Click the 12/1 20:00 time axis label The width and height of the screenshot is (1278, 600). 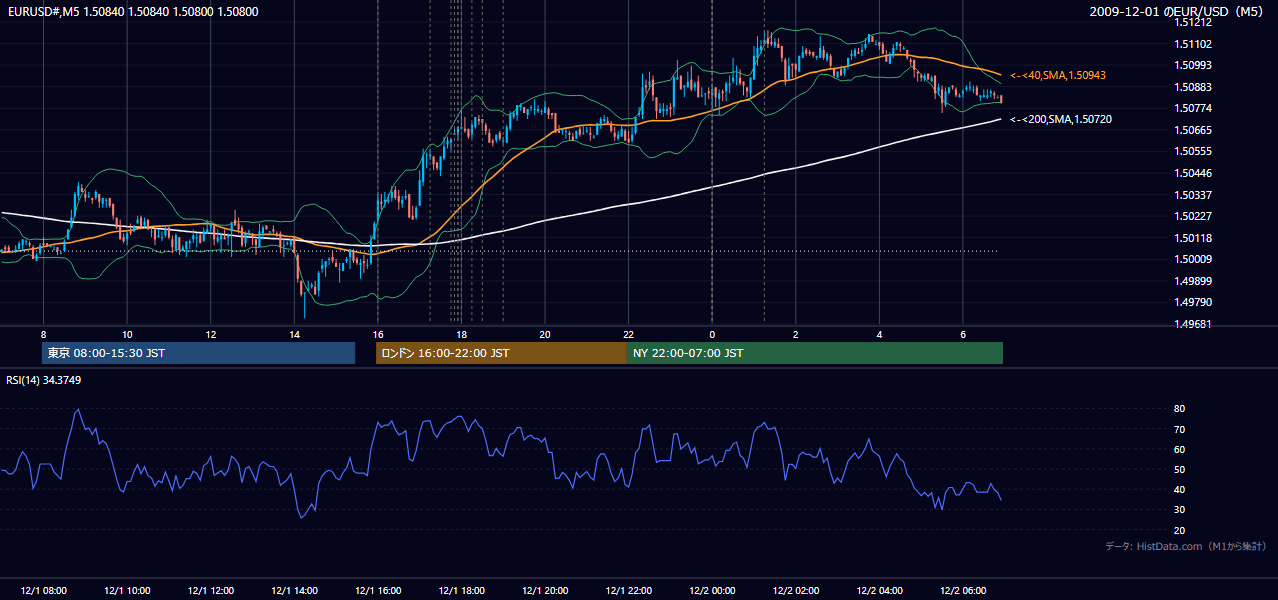click(545, 591)
